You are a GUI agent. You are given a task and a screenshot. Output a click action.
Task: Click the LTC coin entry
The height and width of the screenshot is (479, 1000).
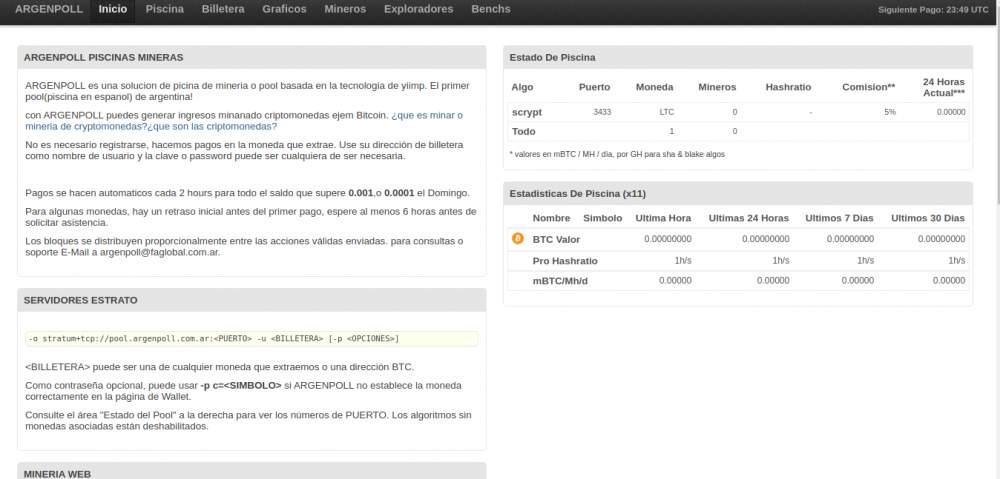(667, 112)
